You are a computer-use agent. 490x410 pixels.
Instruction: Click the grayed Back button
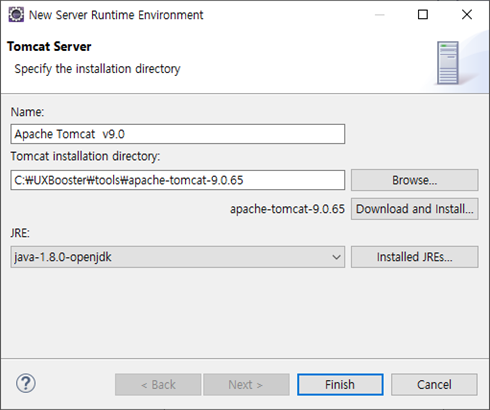point(158,385)
